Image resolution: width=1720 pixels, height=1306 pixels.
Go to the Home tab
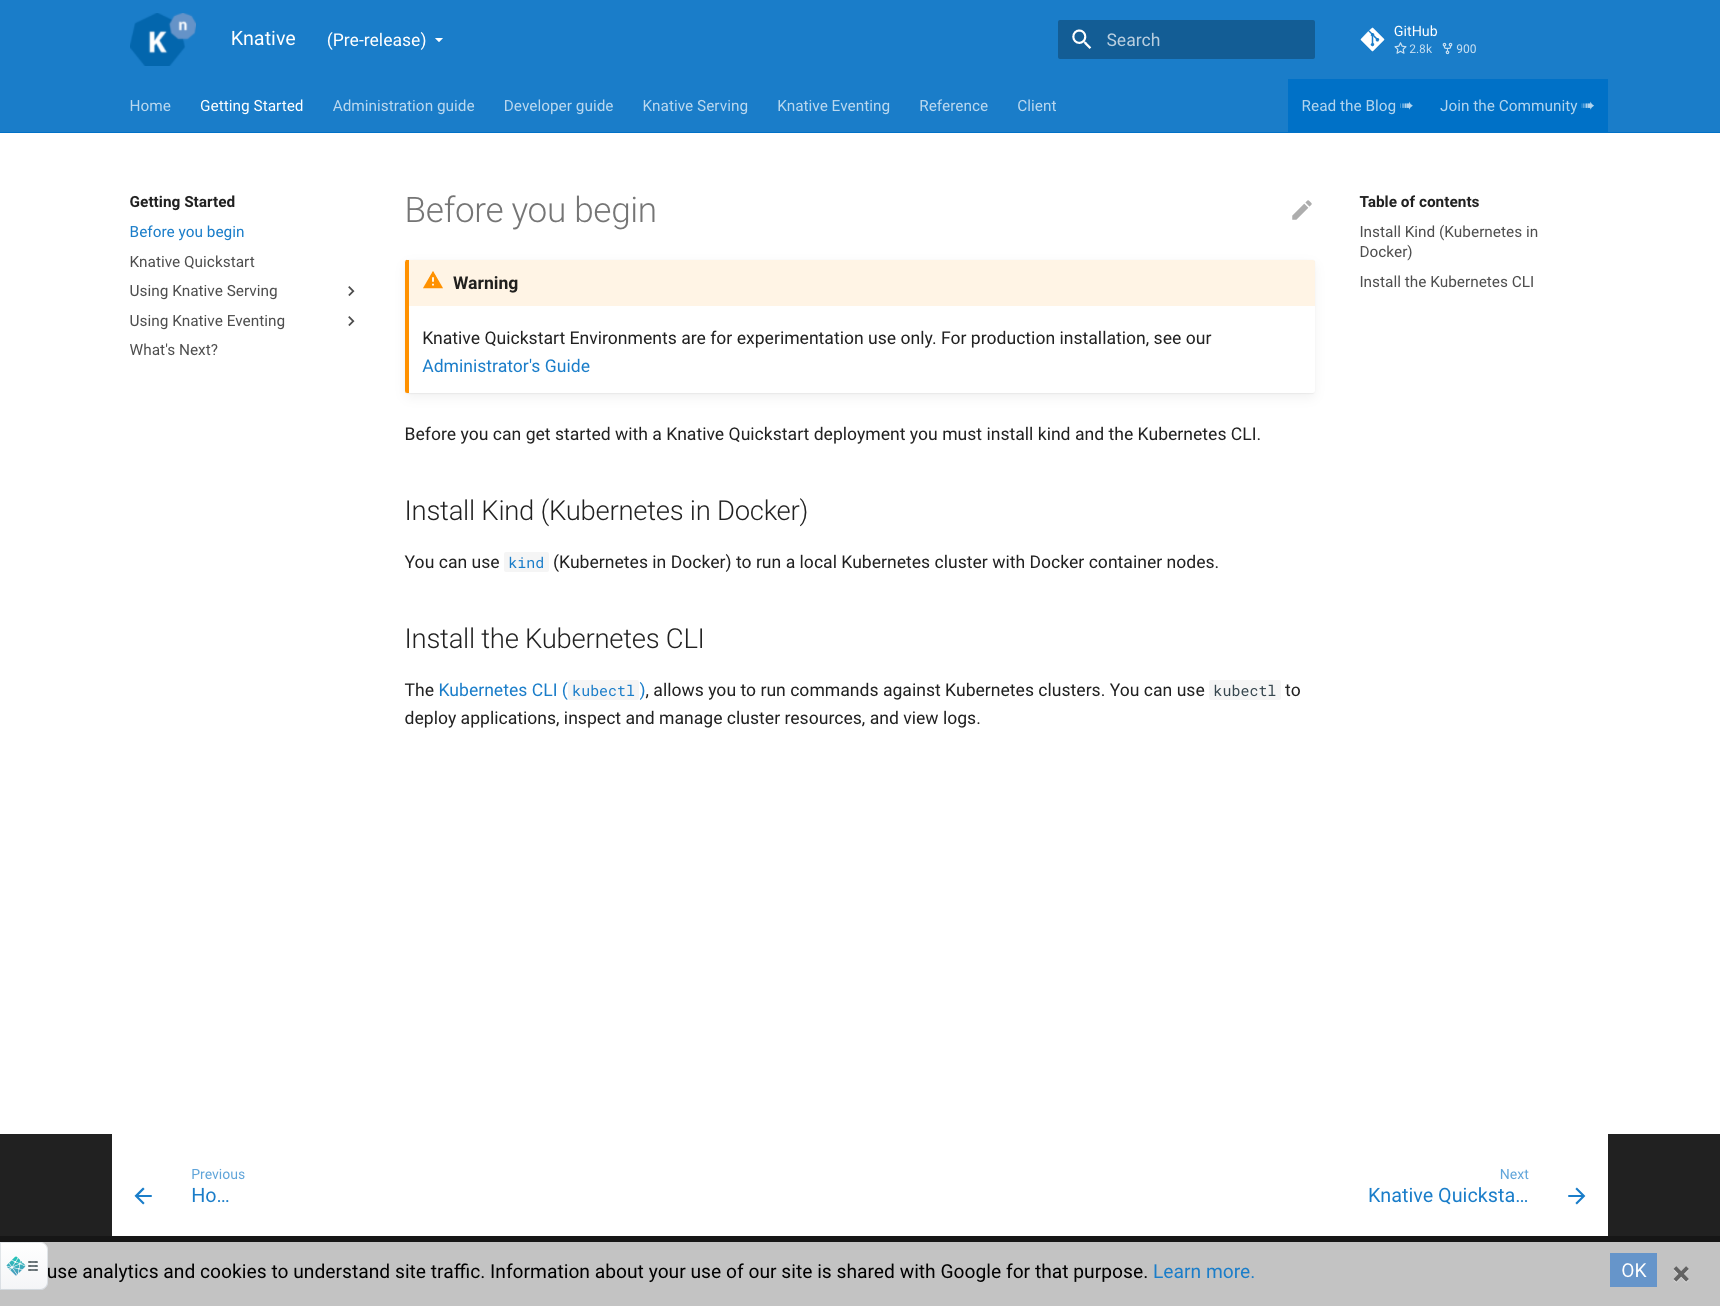coord(150,106)
